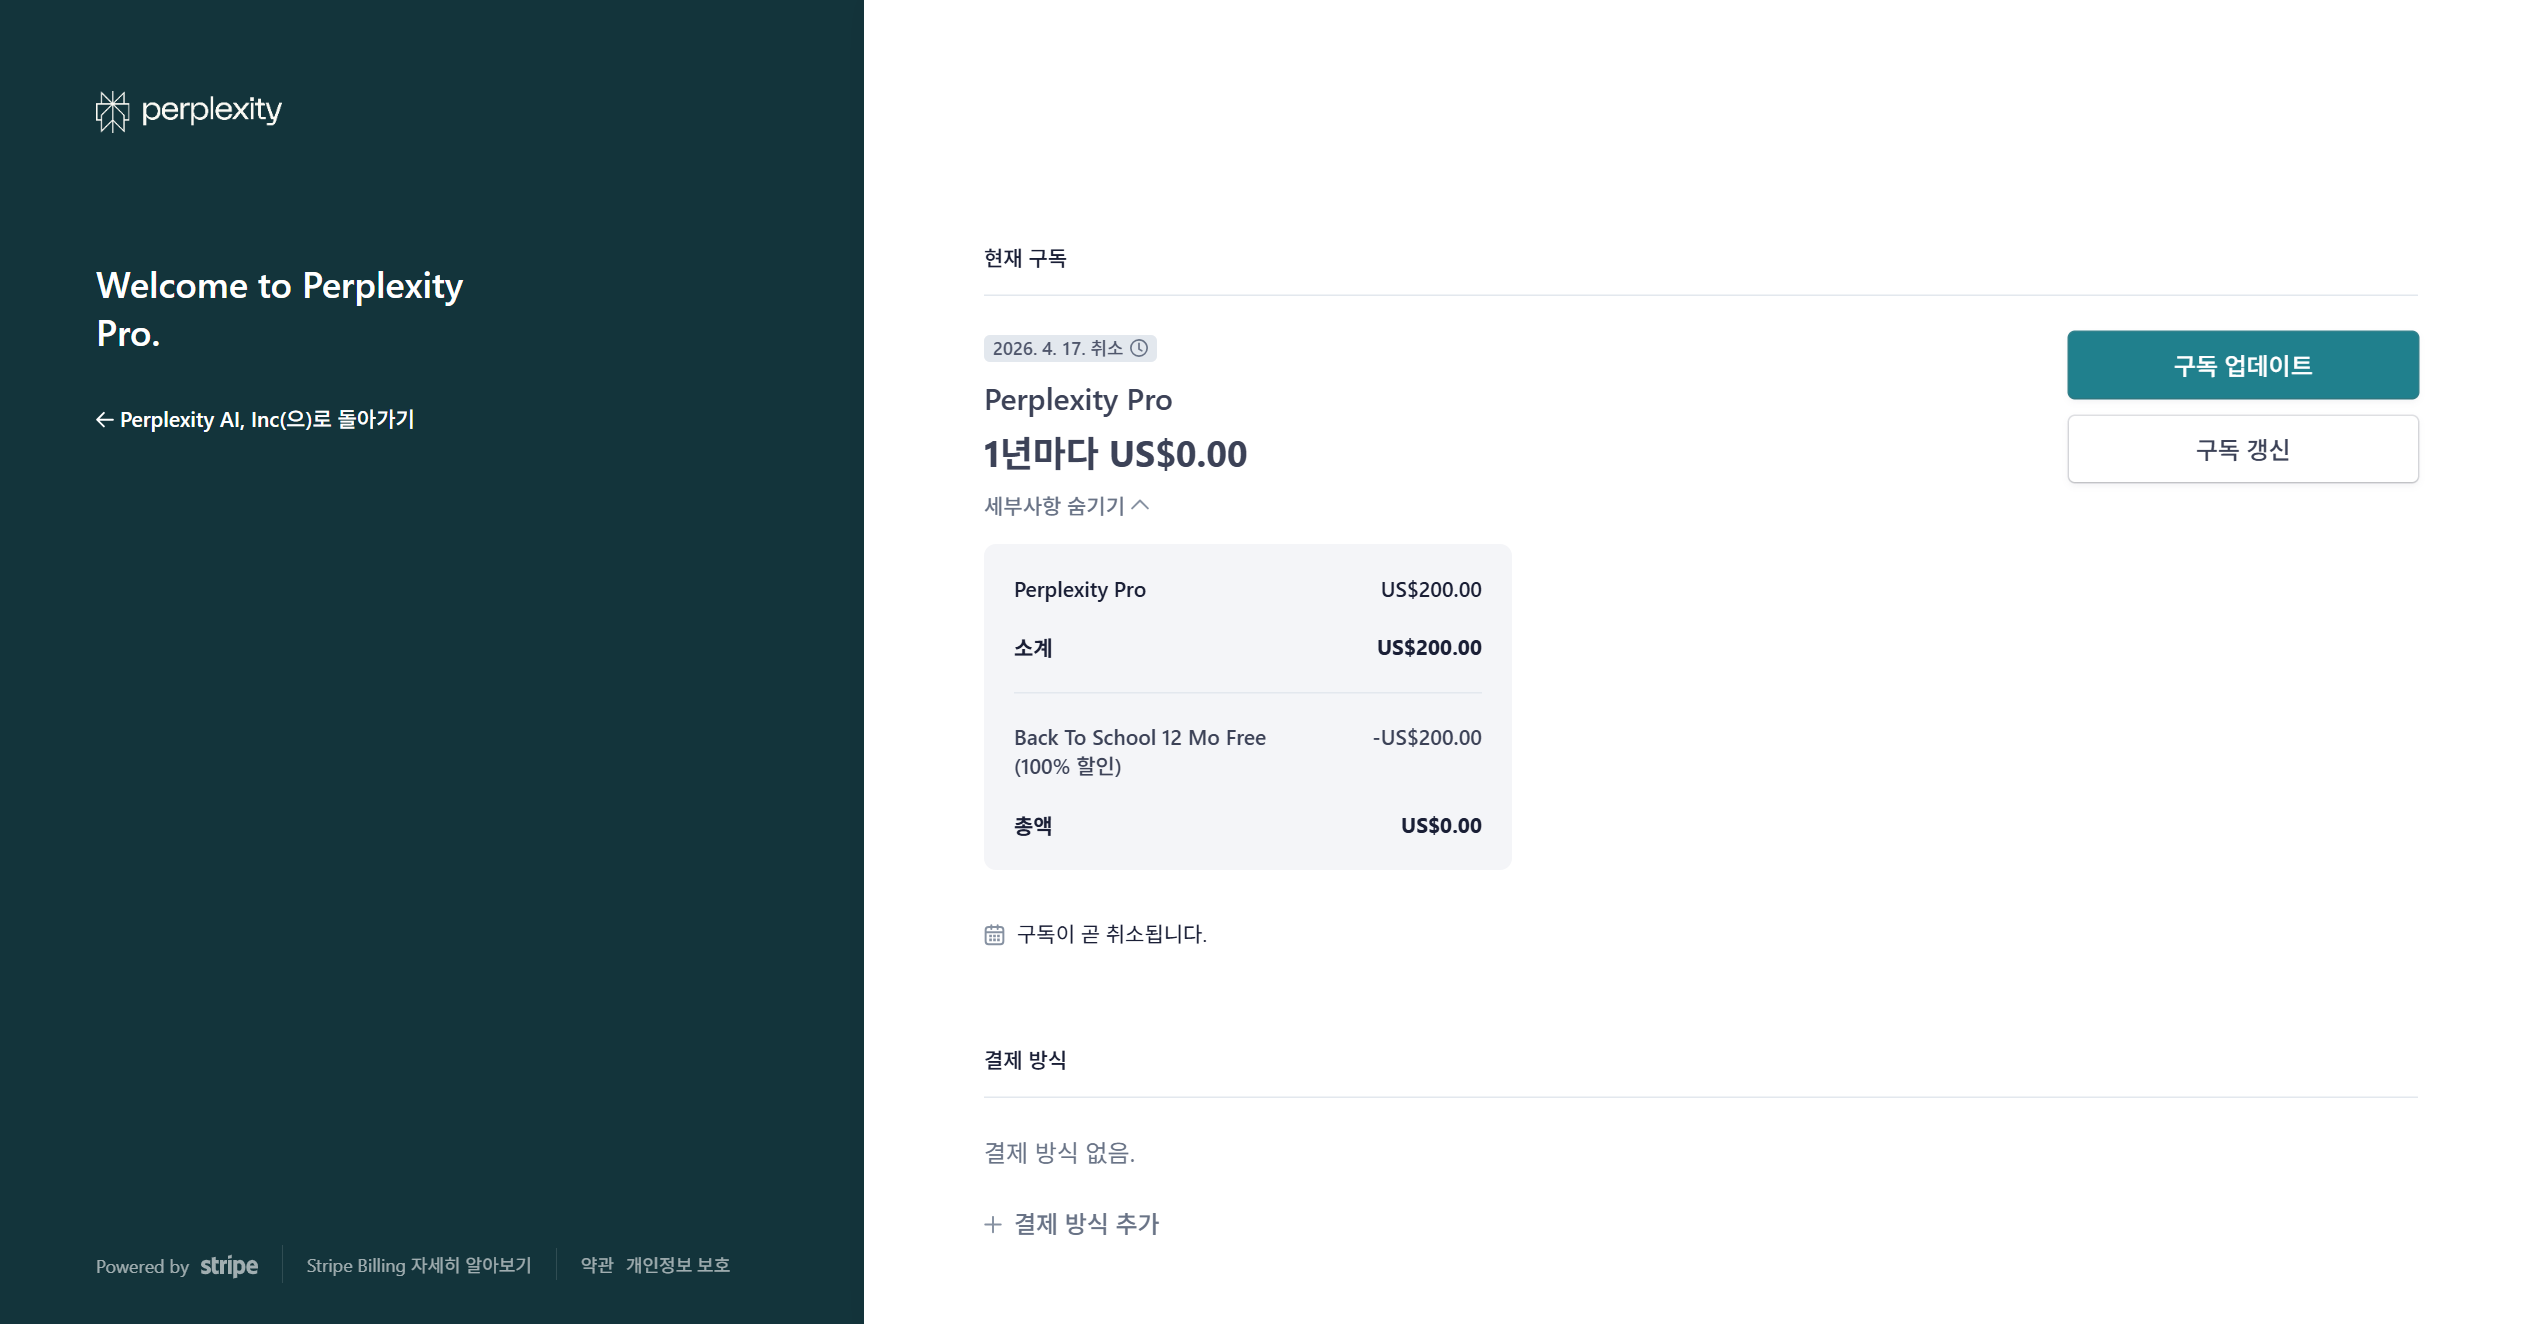Open the 개인정보 보호 privacy link
Viewport: 2533px width, 1324px height.
point(678,1266)
